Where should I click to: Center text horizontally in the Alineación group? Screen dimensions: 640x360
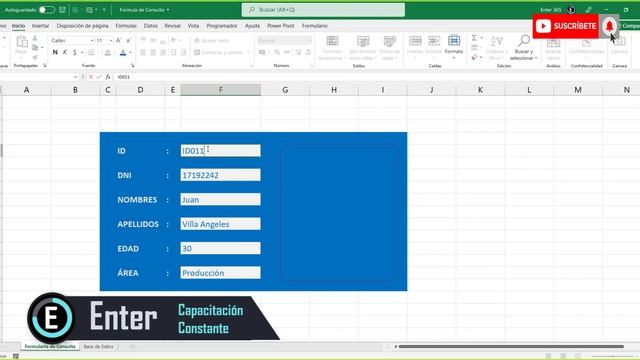coord(153,52)
